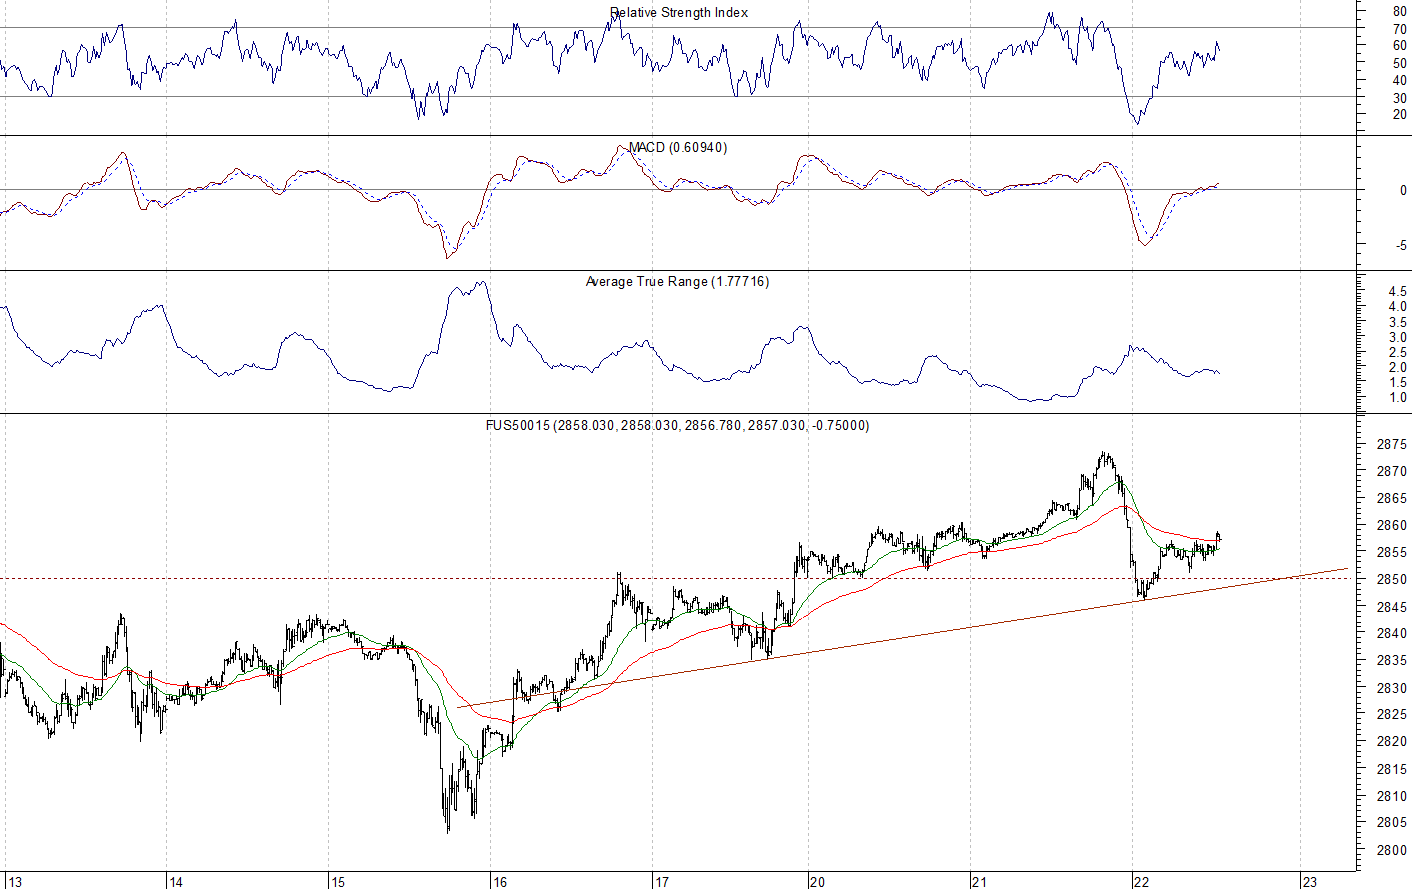Click the ATR axis value 1.5
The width and height of the screenshot is (1412, 889).
(1397, 382)
